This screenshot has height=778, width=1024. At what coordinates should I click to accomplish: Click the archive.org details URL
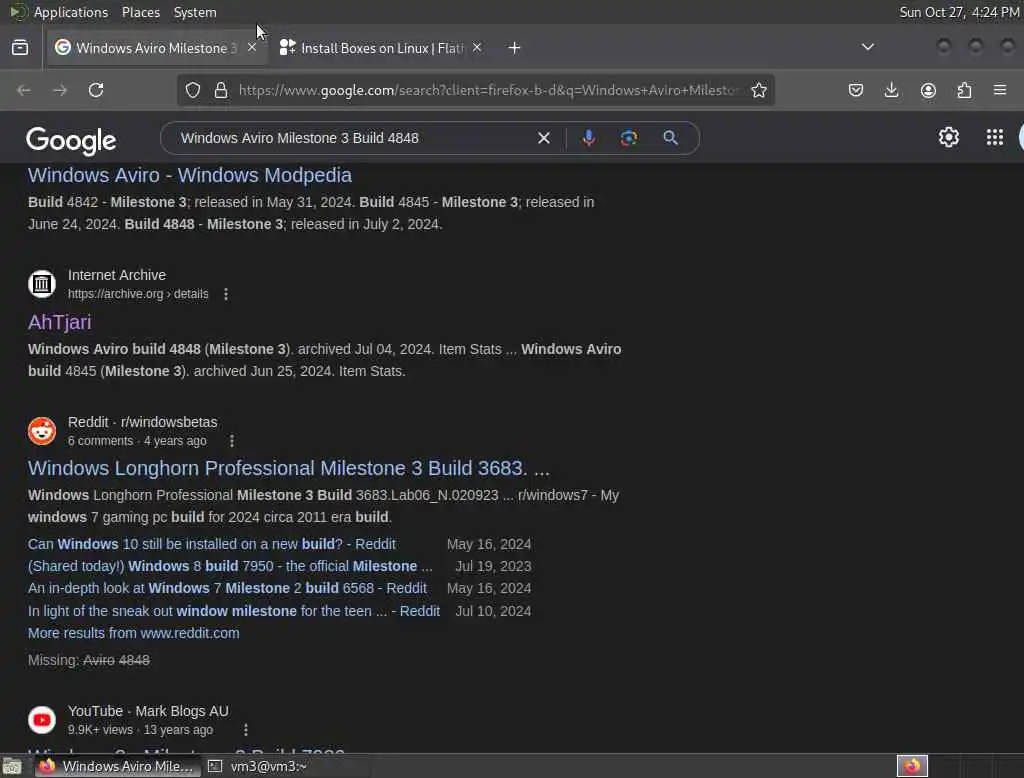pos(138,294)
